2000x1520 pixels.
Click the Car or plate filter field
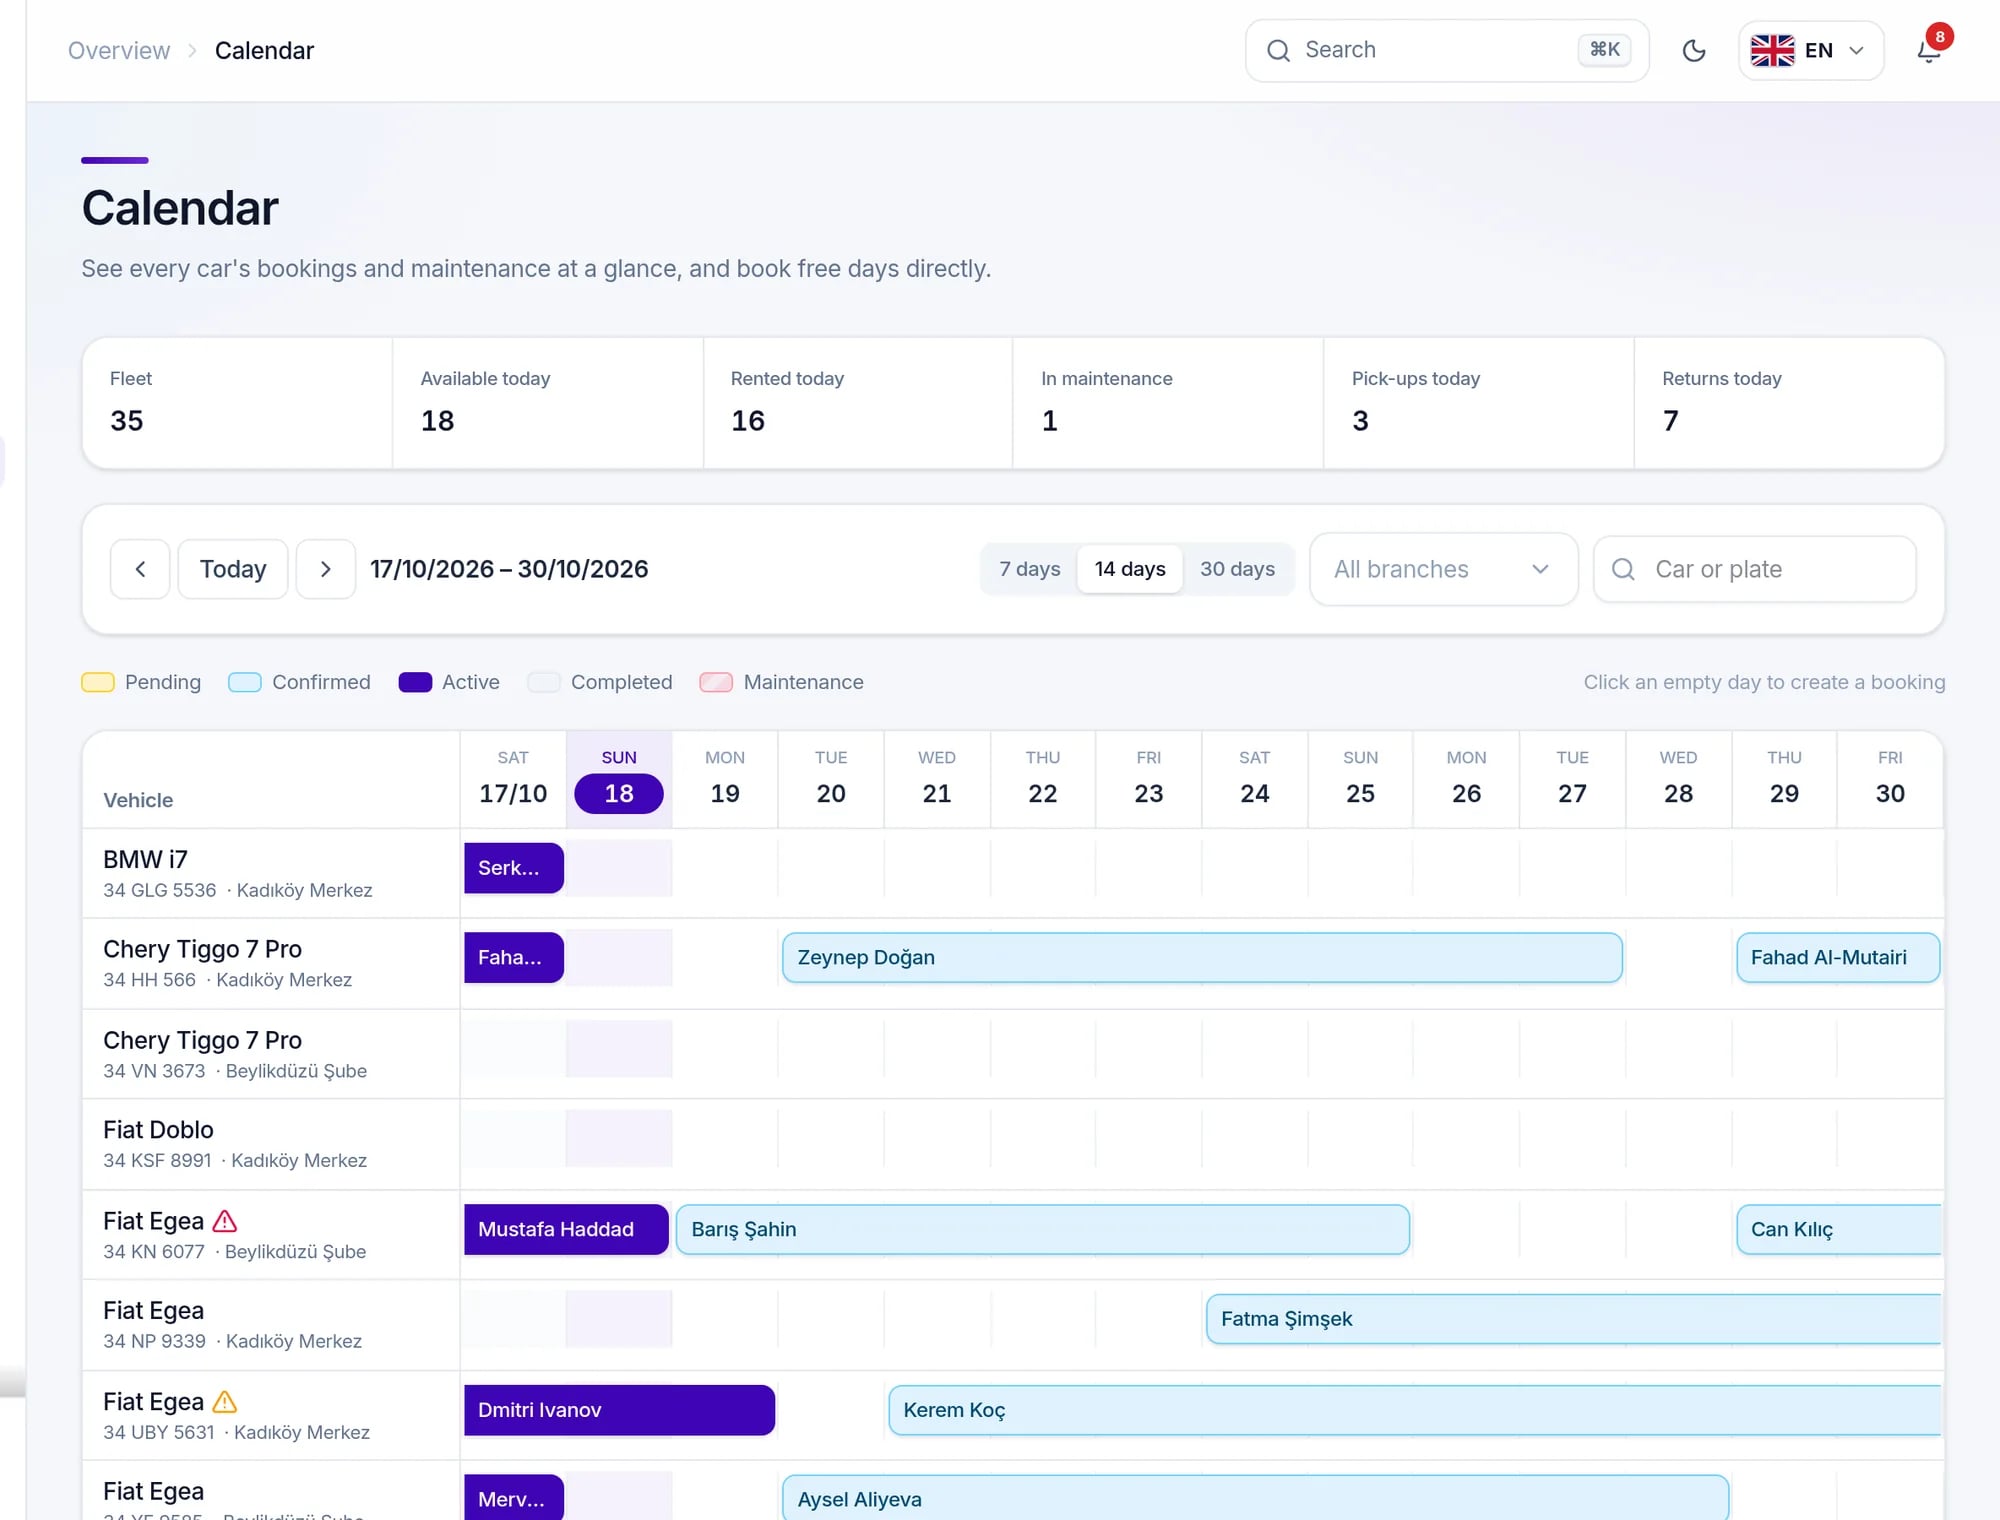(1754, 569)
